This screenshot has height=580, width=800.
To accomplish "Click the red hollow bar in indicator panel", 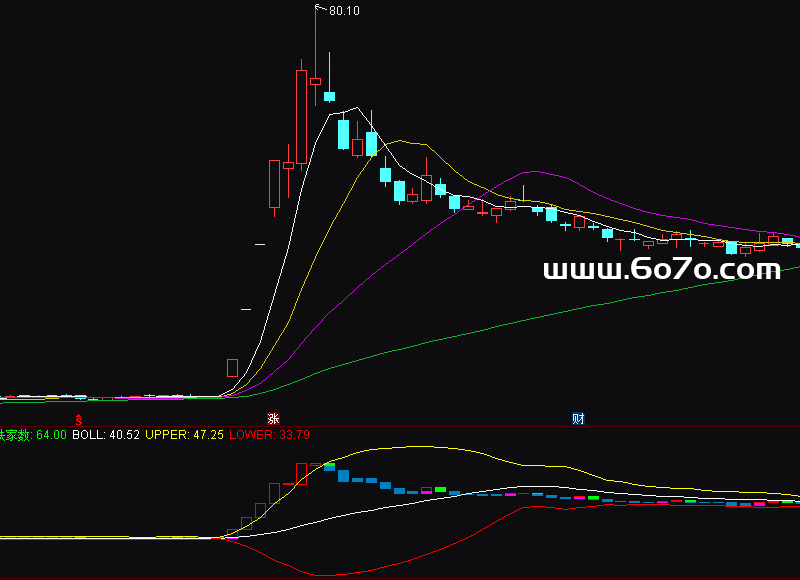I will [x=301, y=473].
